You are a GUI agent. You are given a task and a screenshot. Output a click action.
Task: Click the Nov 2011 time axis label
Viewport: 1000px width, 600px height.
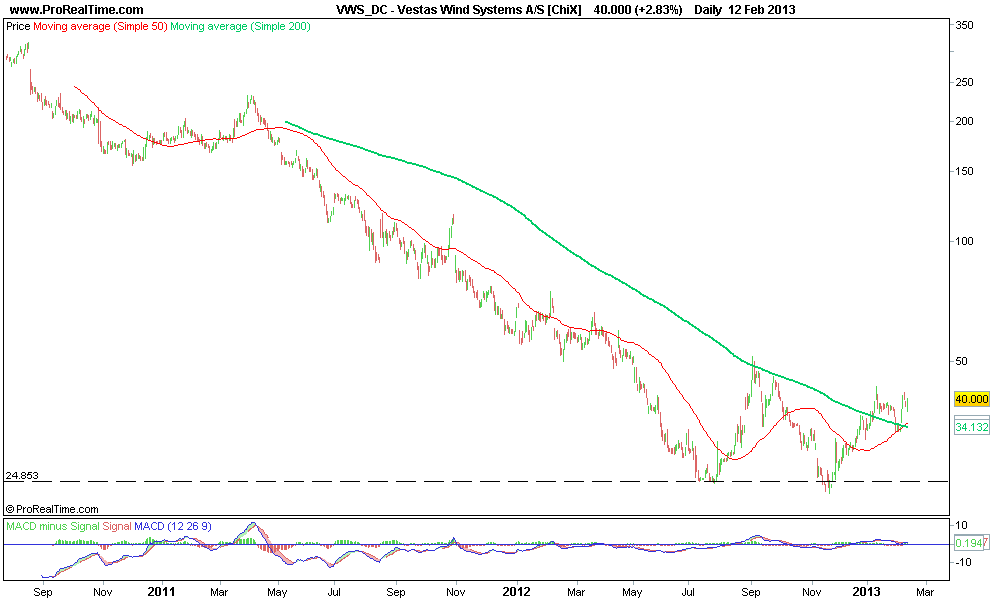tap(455, 592)
